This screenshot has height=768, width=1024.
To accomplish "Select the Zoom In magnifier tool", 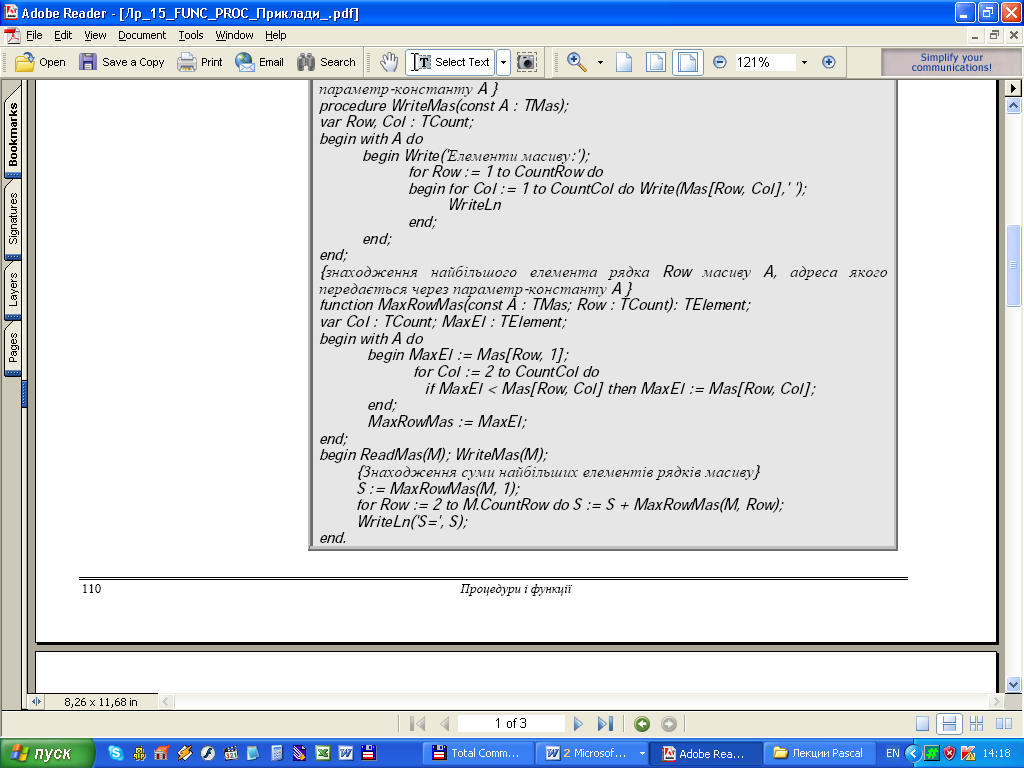I will click(576, 62).
